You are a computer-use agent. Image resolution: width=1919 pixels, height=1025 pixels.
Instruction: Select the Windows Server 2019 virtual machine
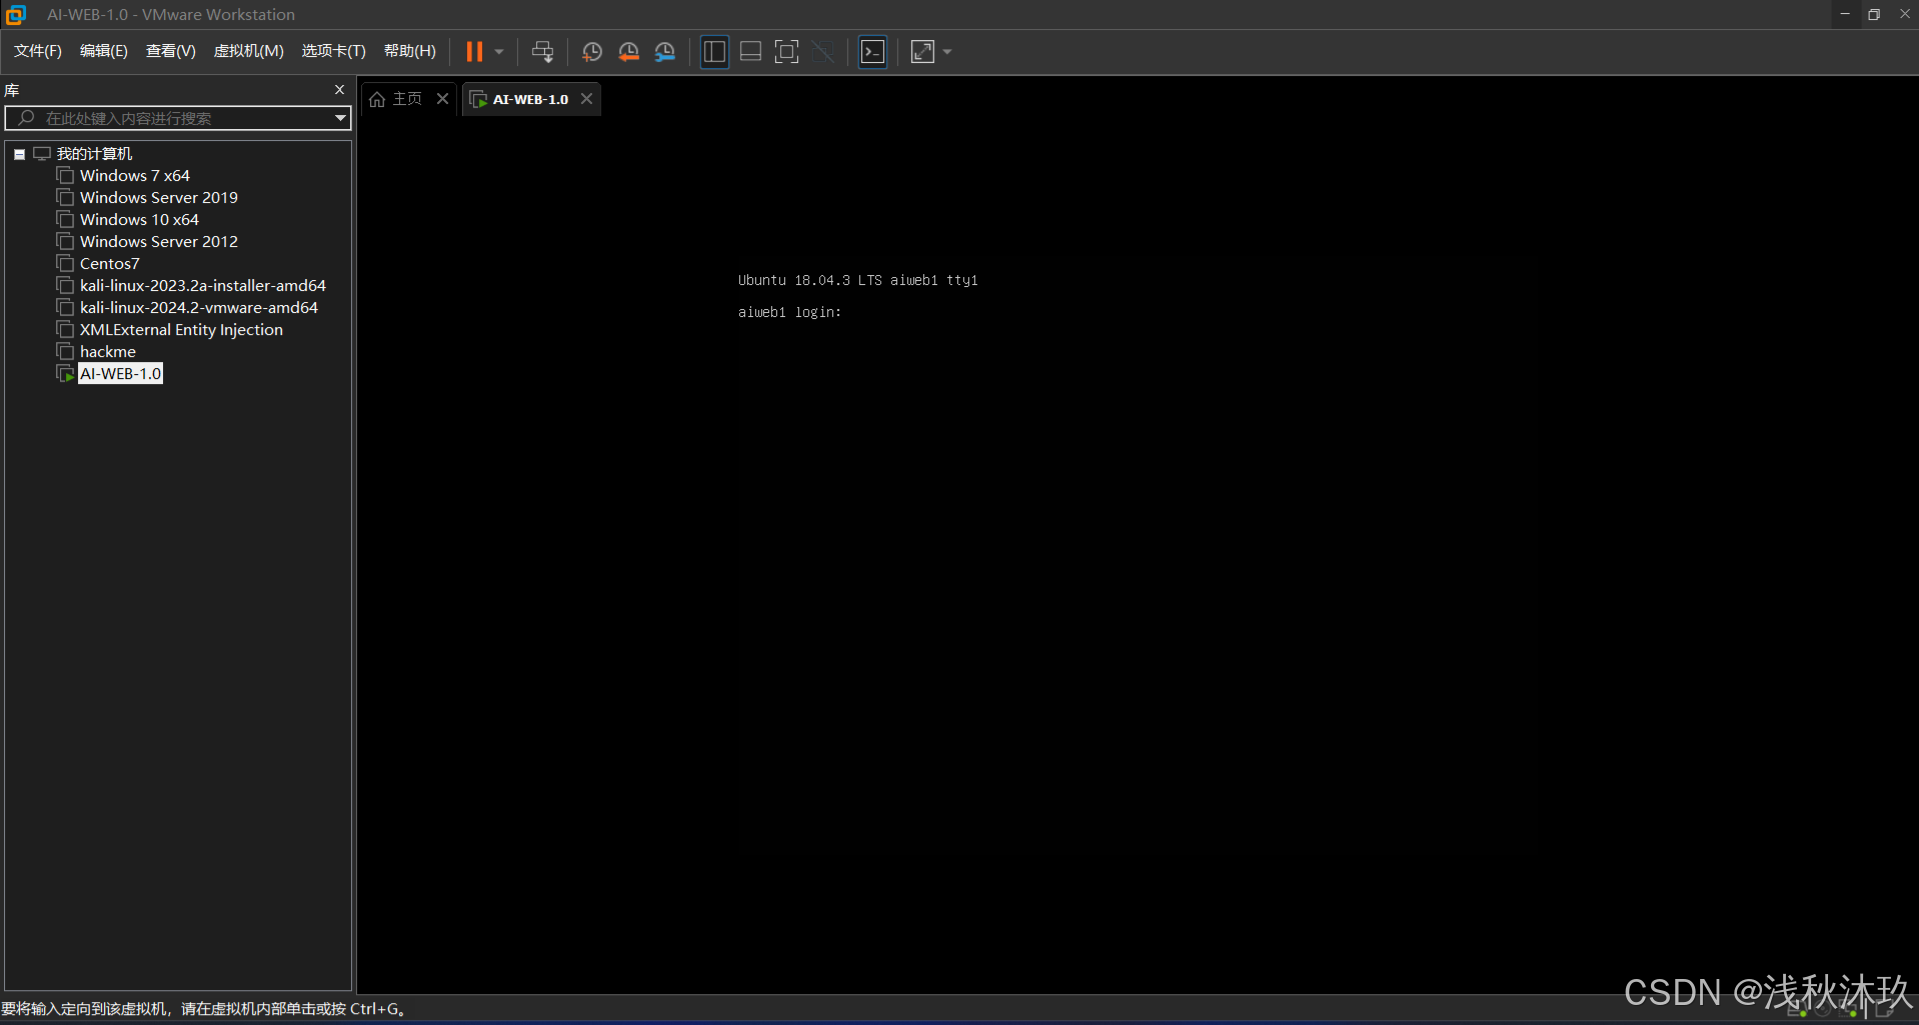[159, 198]
